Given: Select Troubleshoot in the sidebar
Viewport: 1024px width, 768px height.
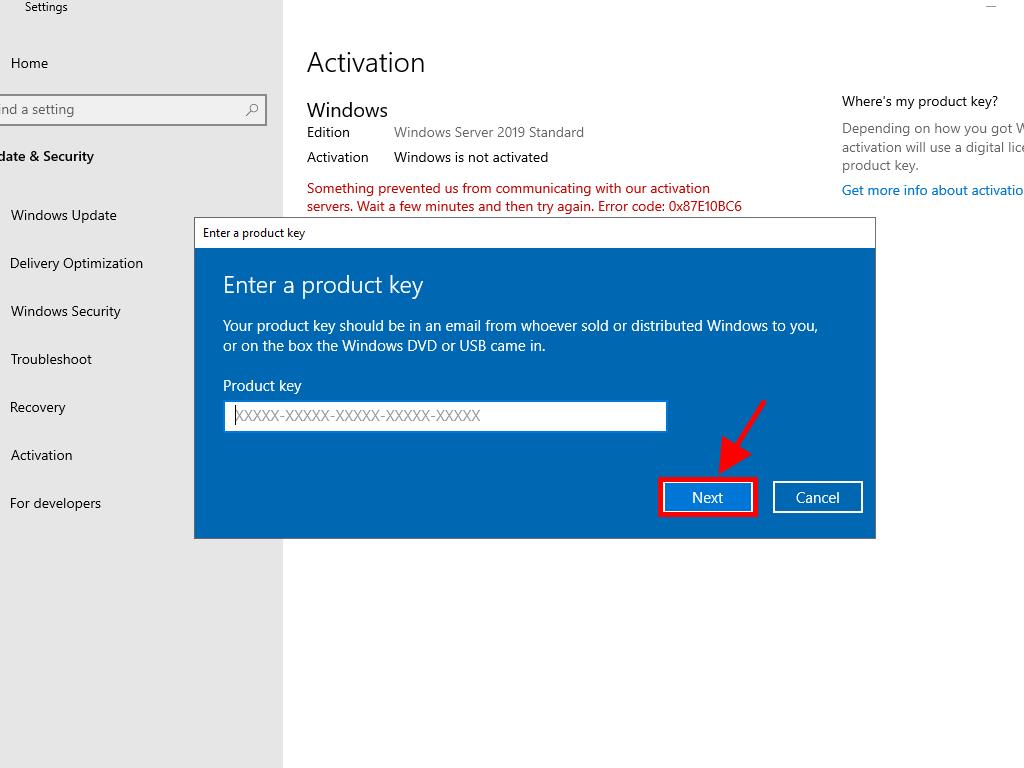Looking at the screenshot, I should [x=51, y=359].
